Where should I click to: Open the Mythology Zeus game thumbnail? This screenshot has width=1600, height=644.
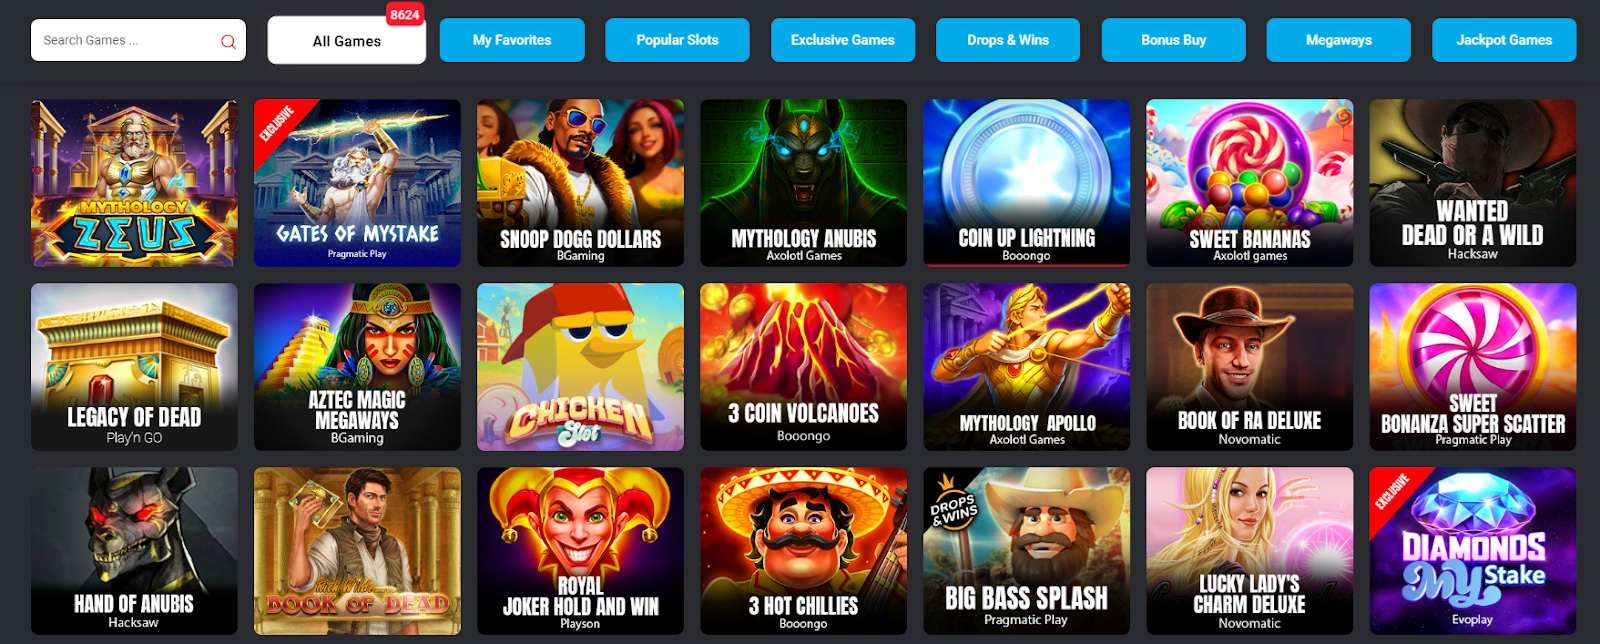(x=134, y=183)
